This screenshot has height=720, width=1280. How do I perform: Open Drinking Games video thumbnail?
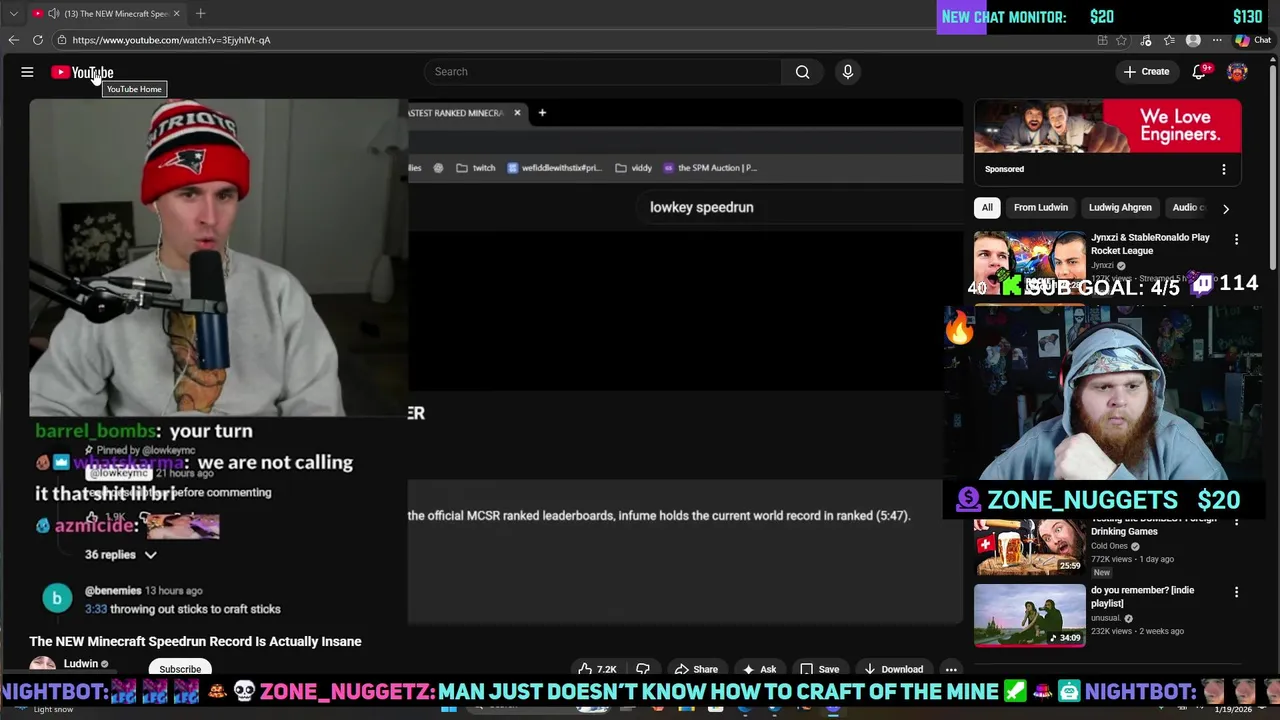click(x=1029, y=547)
